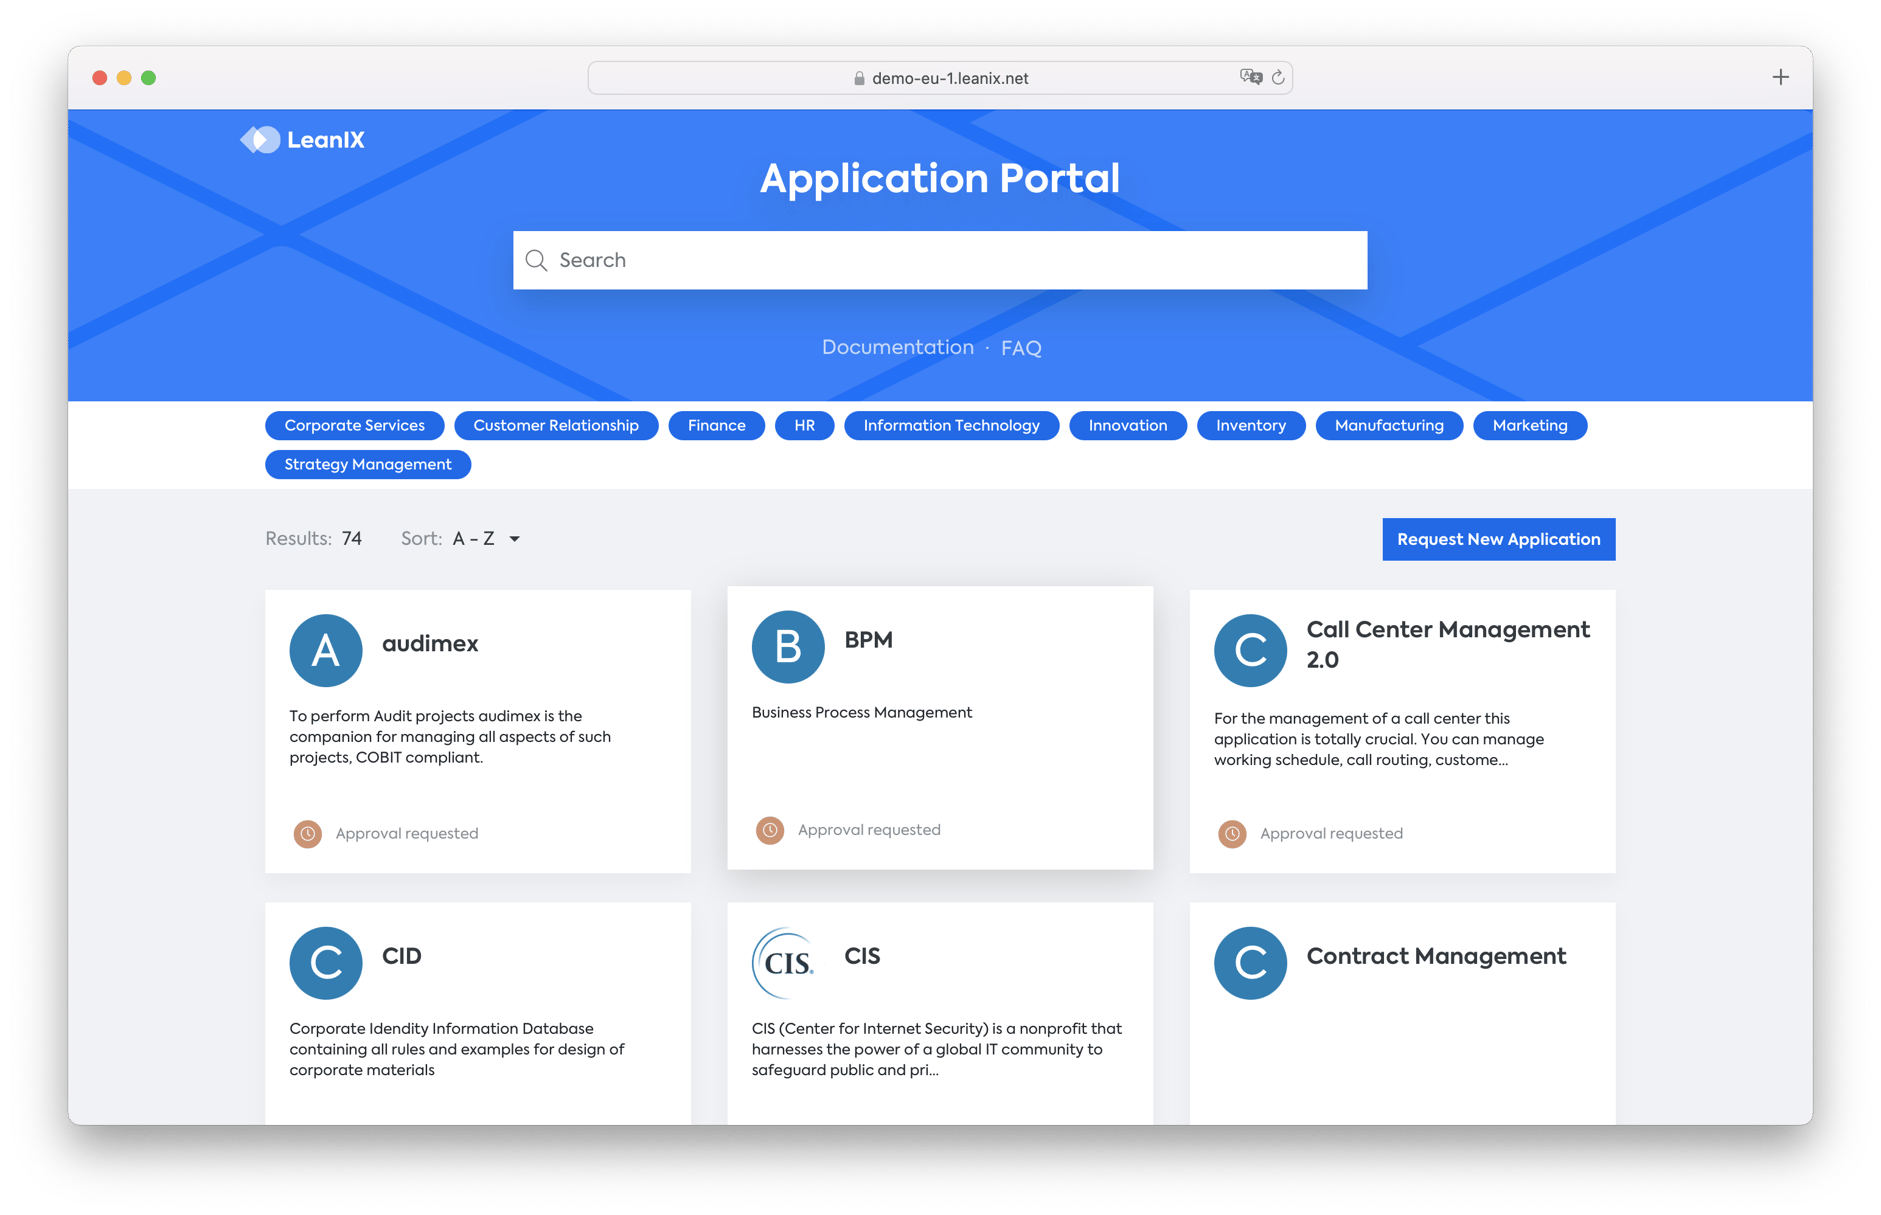Open the FAQ link
Screen dimensions: 1881x1215
pyautogui.click(x=1021, y=347)
